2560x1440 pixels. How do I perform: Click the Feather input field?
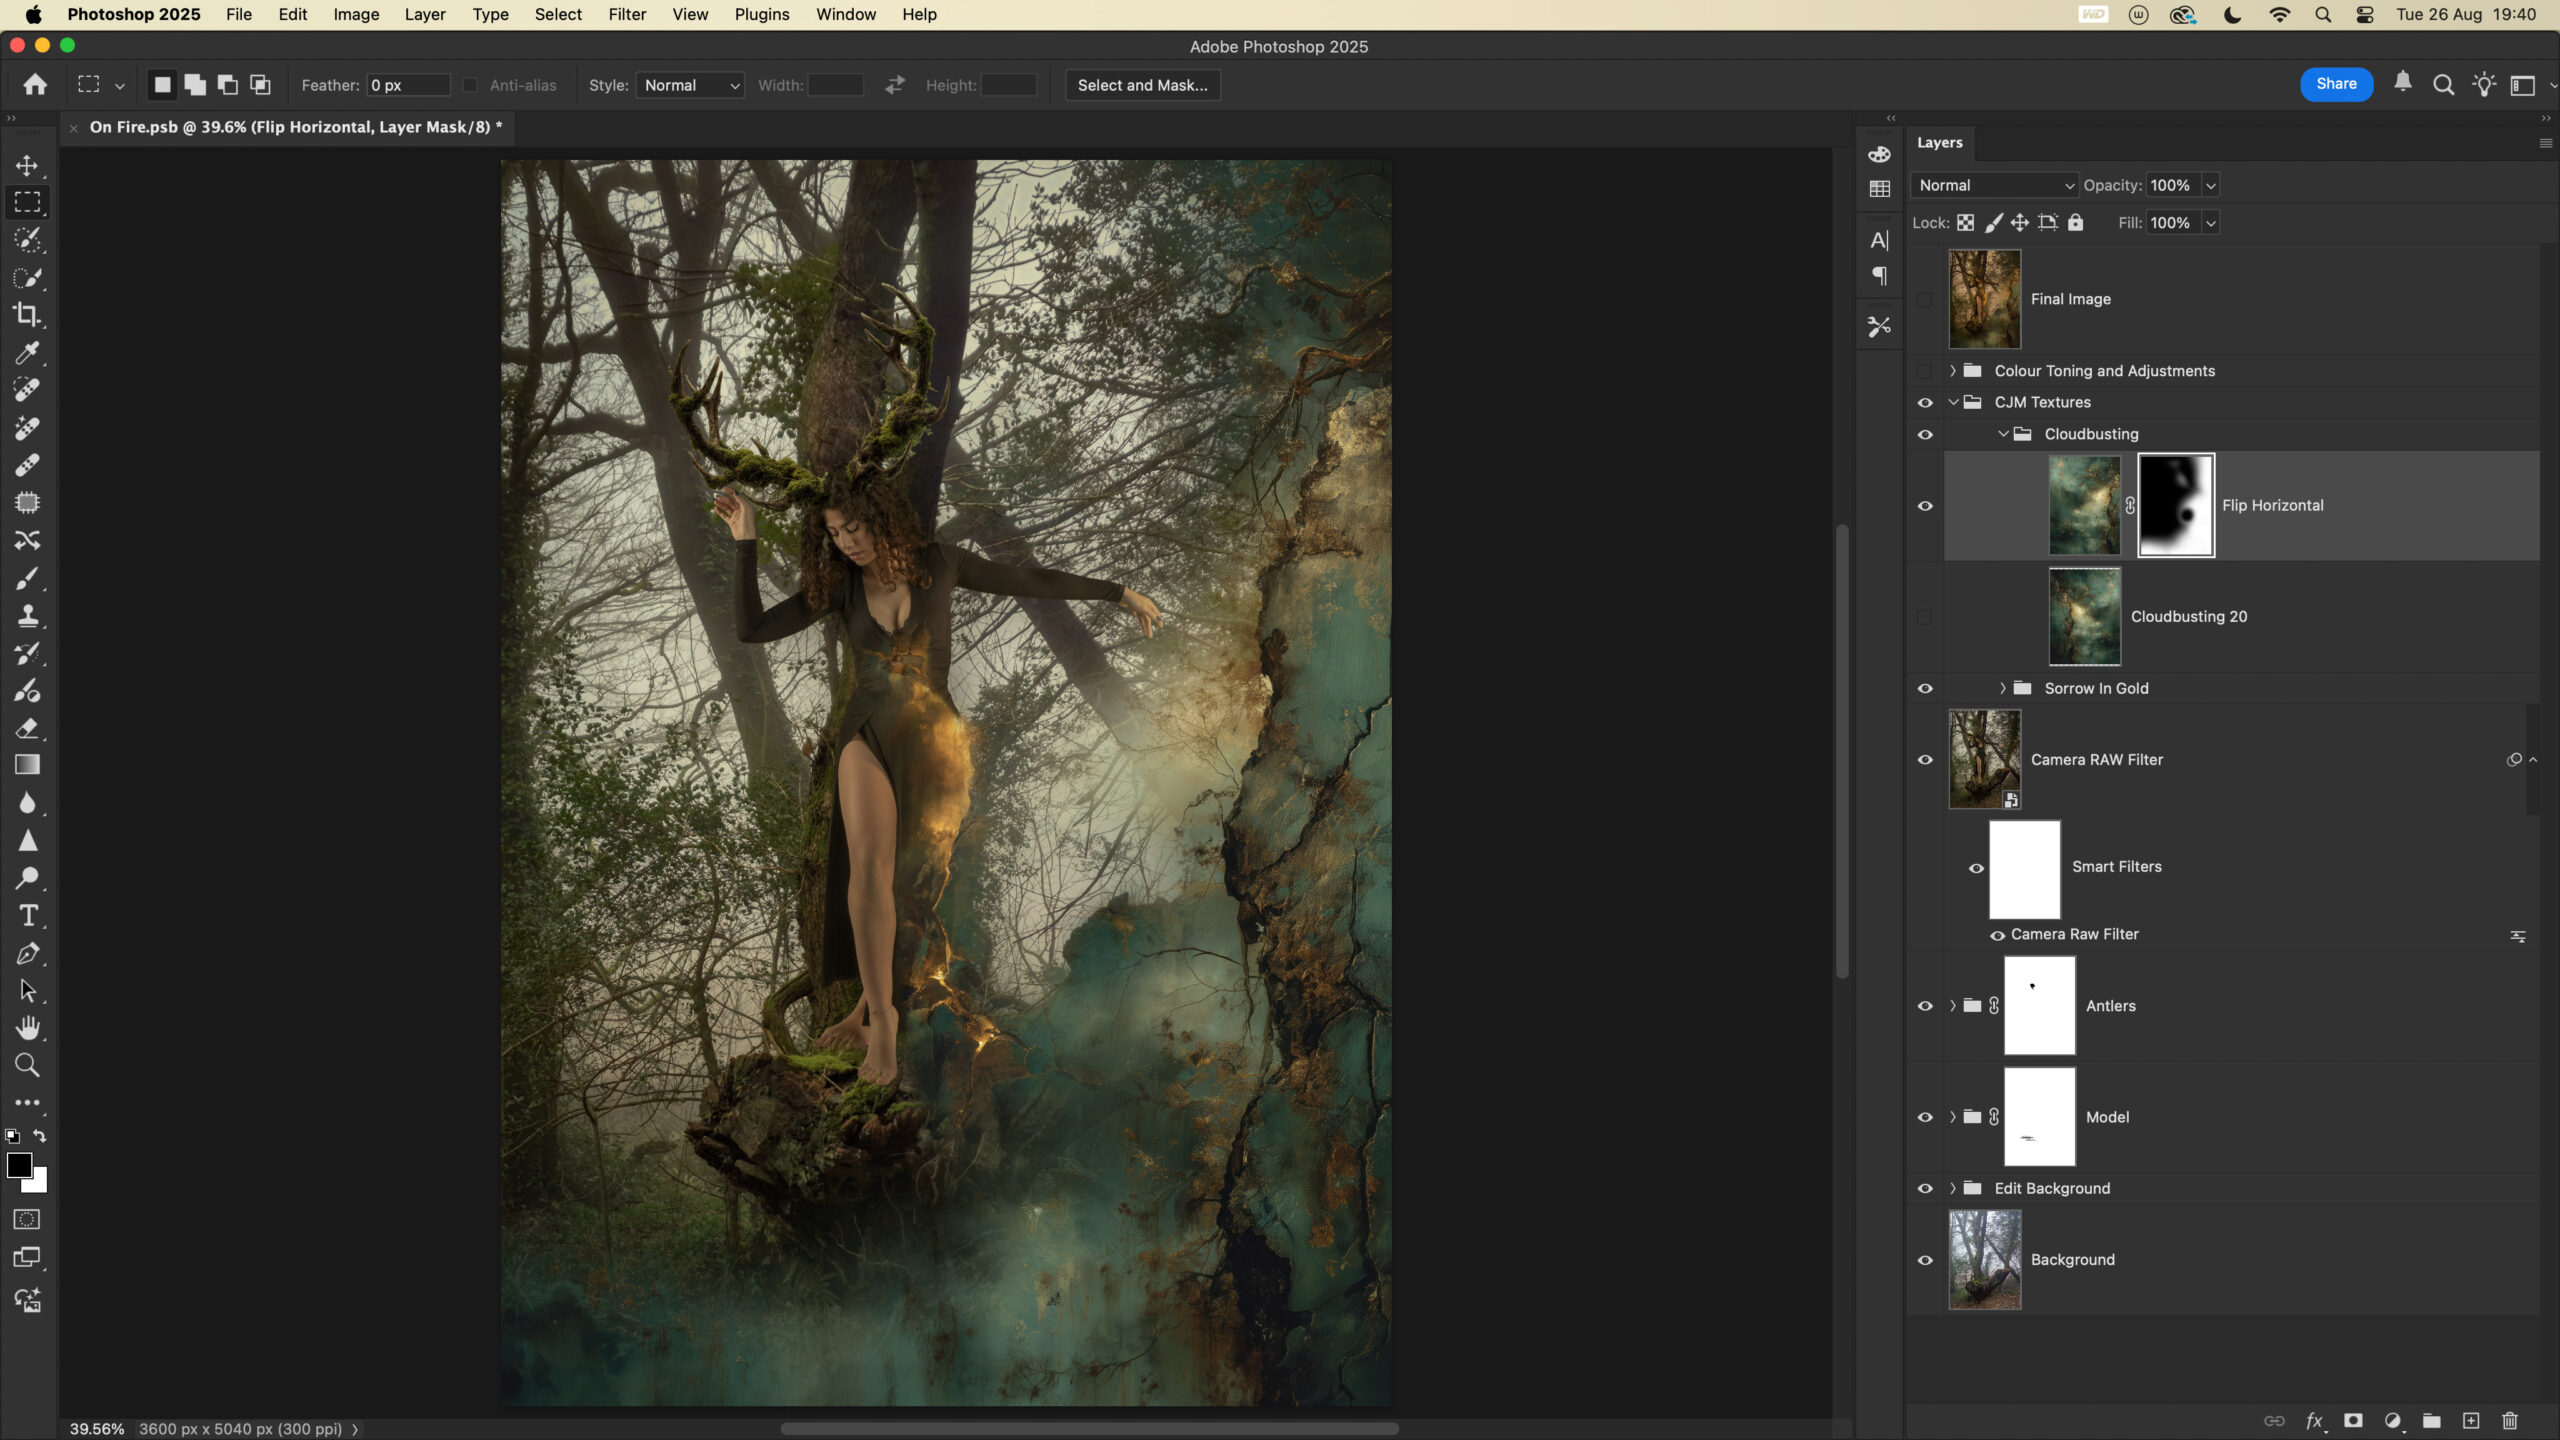coord(408,85)
